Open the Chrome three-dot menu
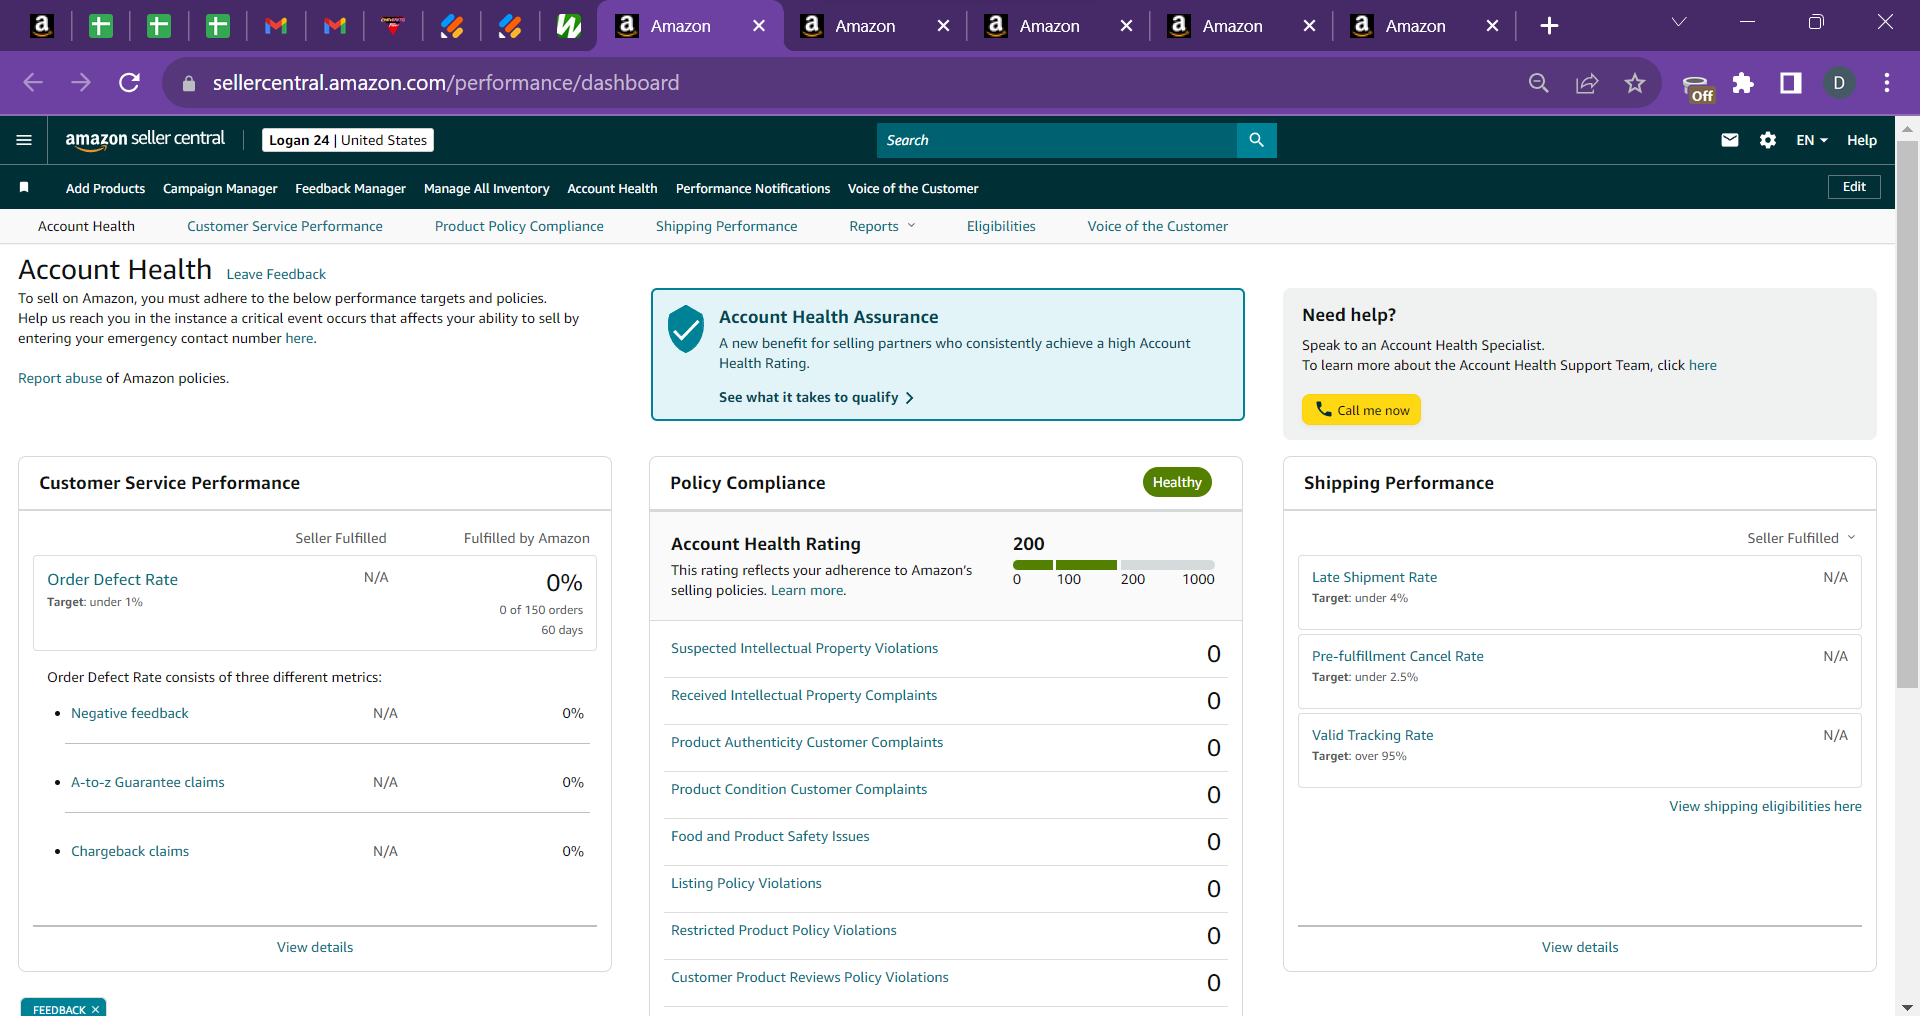Viewport: 1920px width, 1016px height. click(1887, 83)
